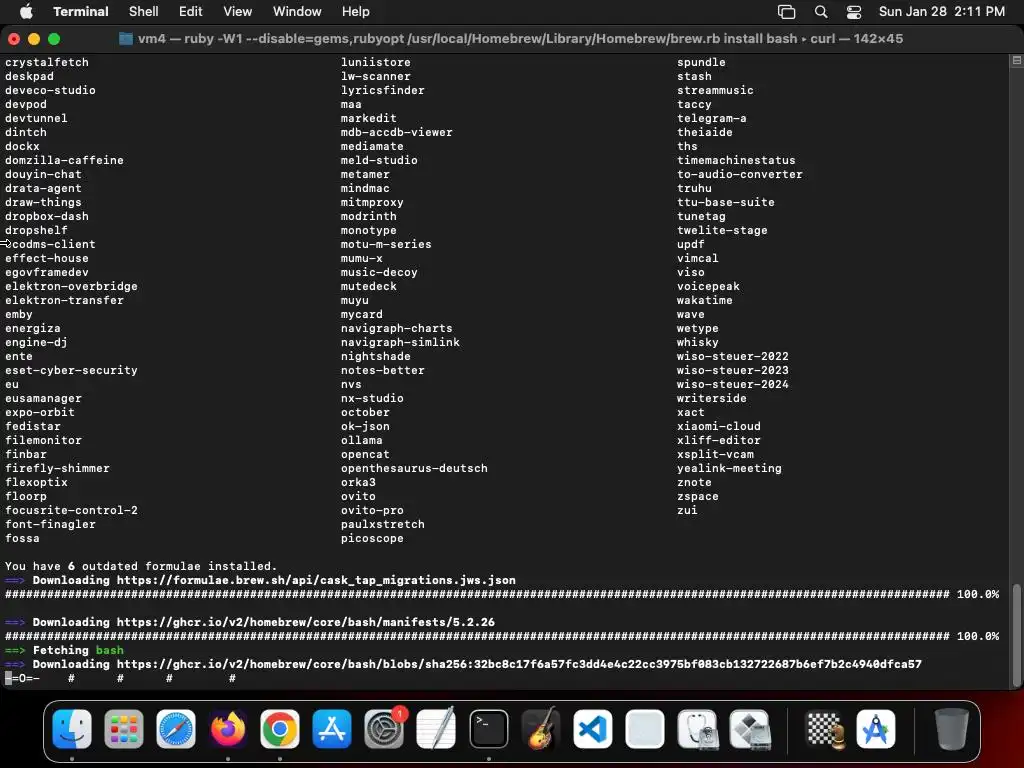Click the 'ollama' entry
Viewport: 1024px width, 768px height.
pyautogui.click(x=362, y=440)
